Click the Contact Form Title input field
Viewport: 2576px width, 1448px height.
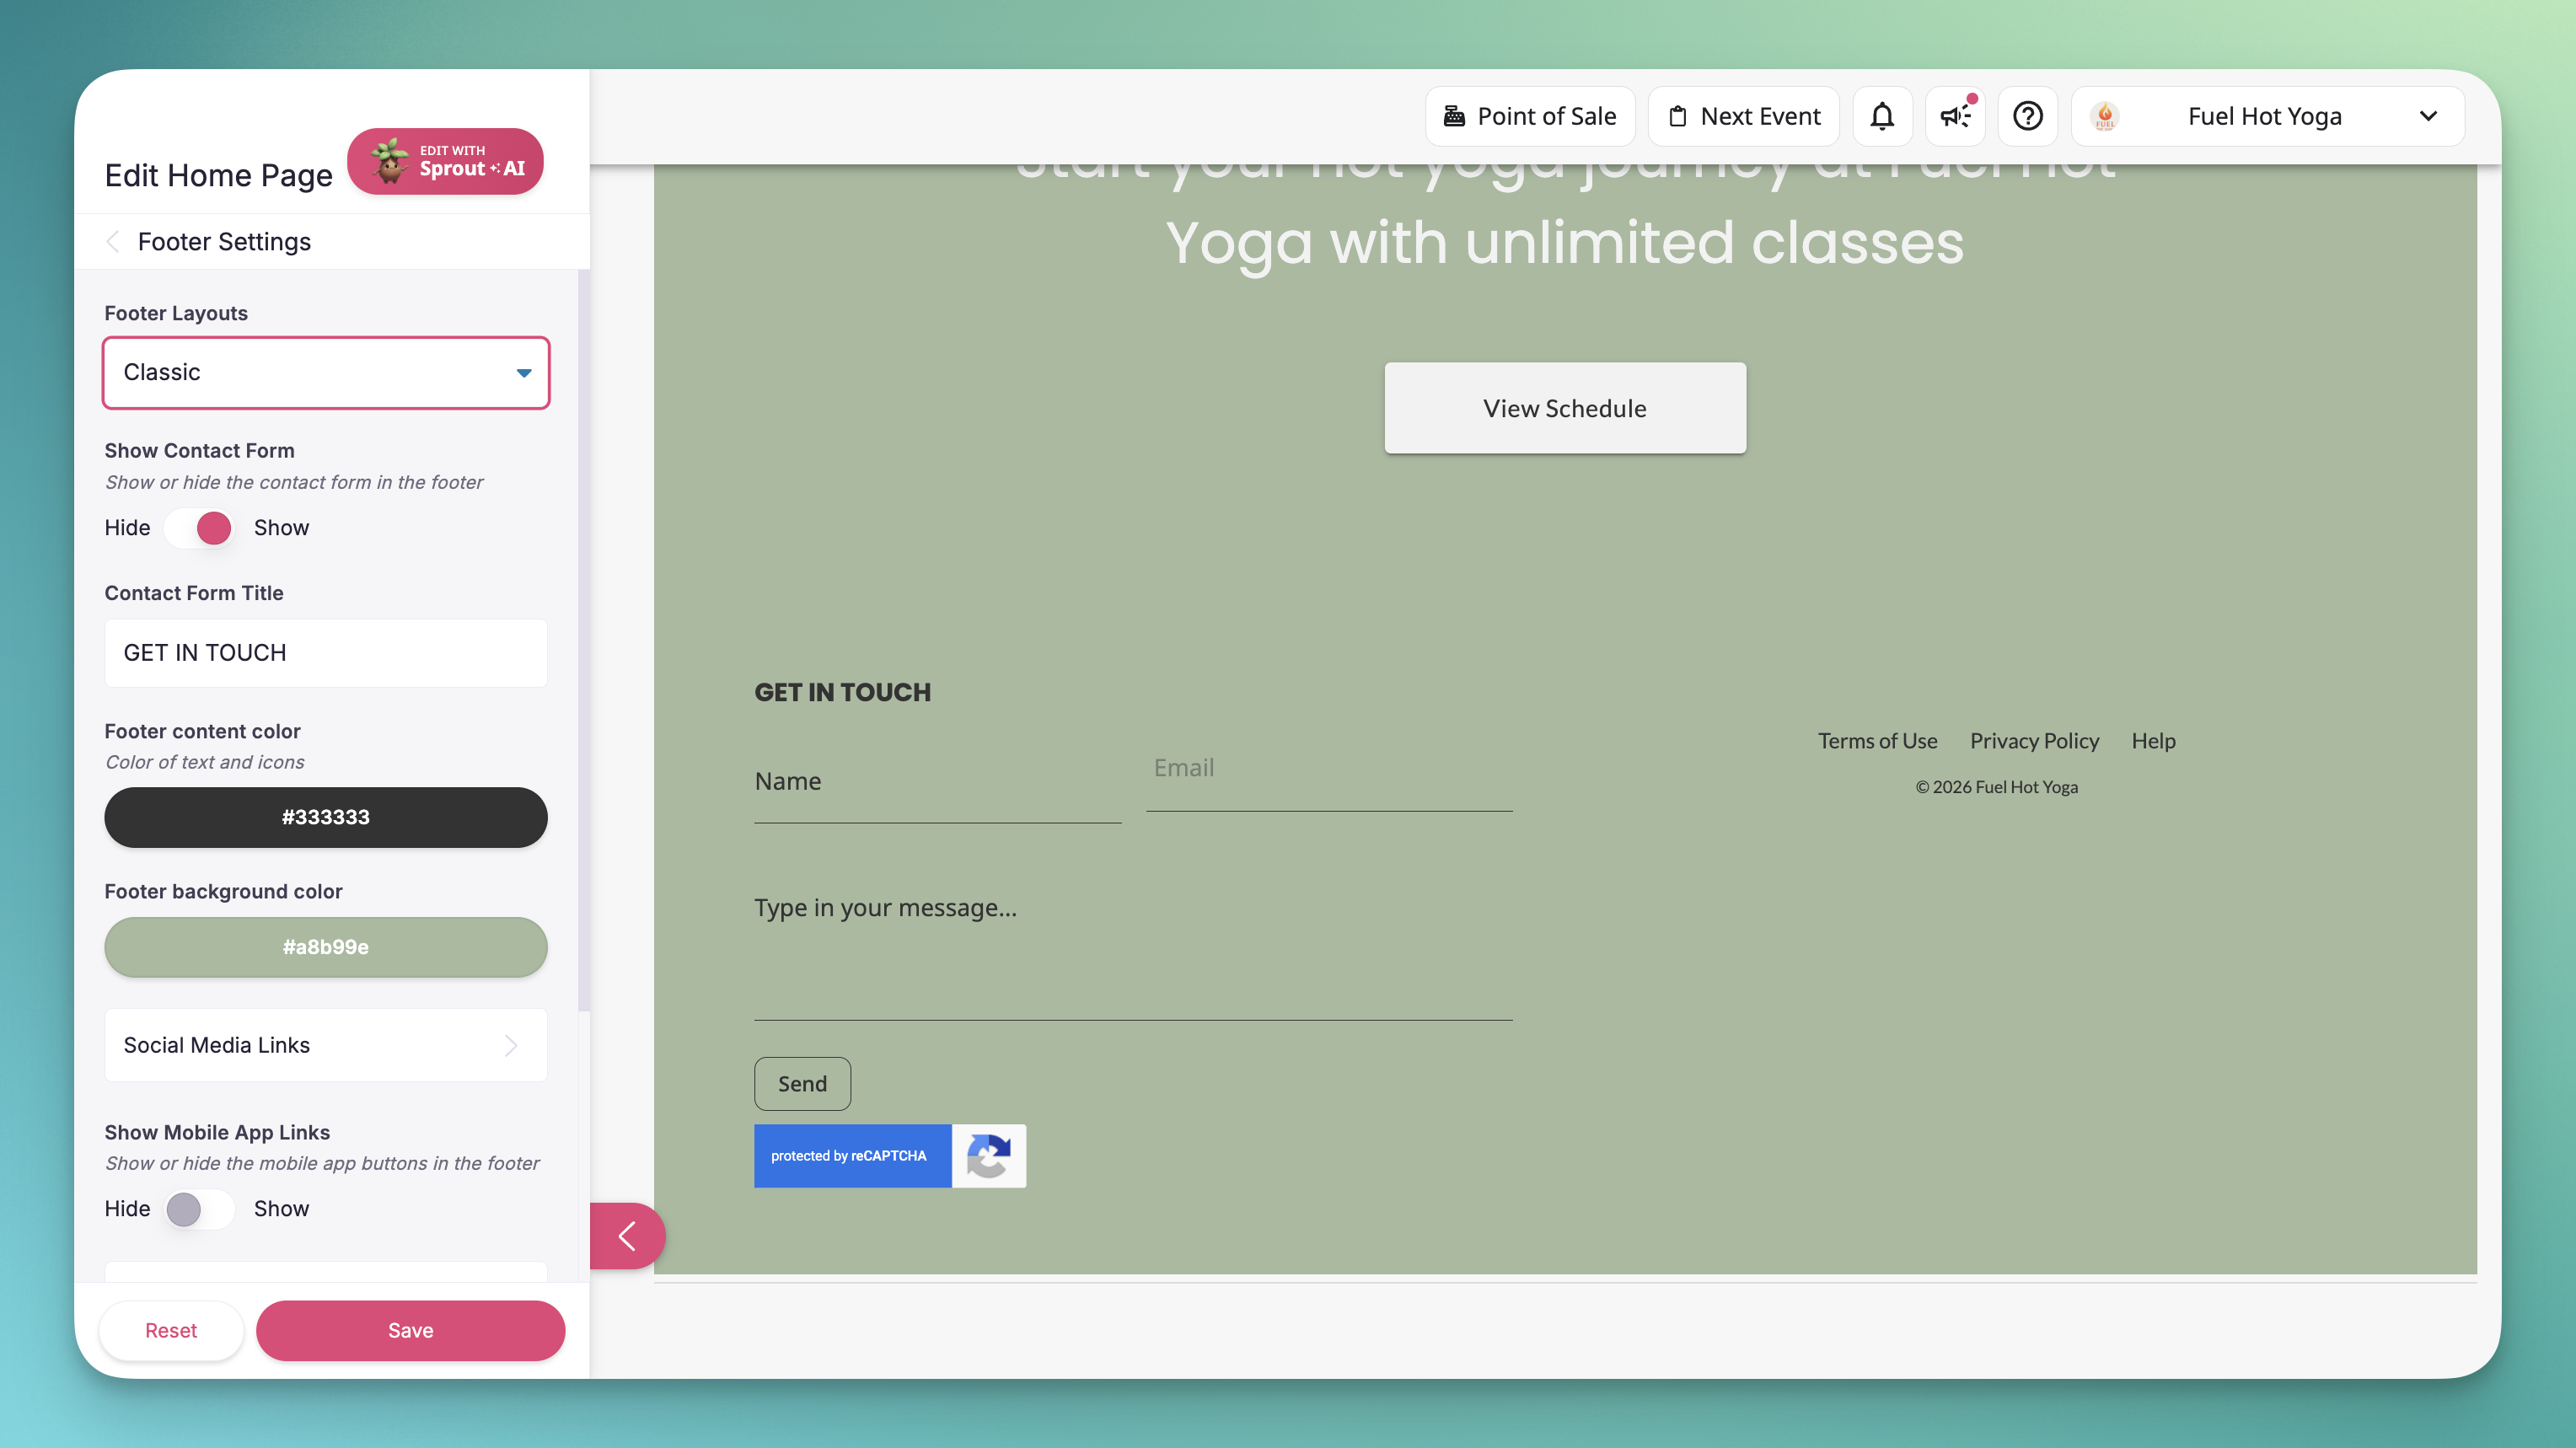(326, 653)
